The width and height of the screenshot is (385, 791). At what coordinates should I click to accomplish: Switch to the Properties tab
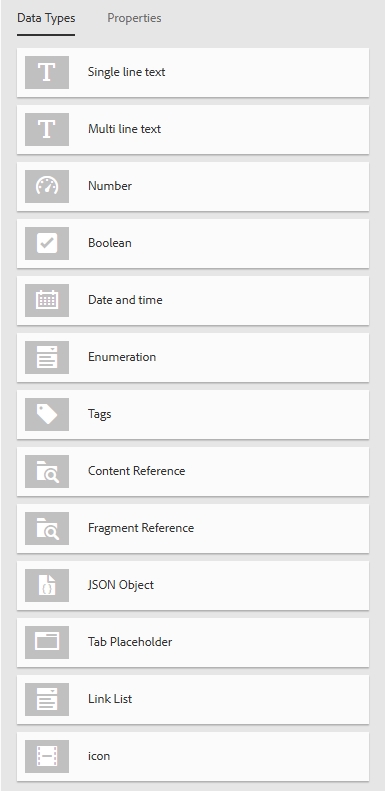tap(134, 18)
